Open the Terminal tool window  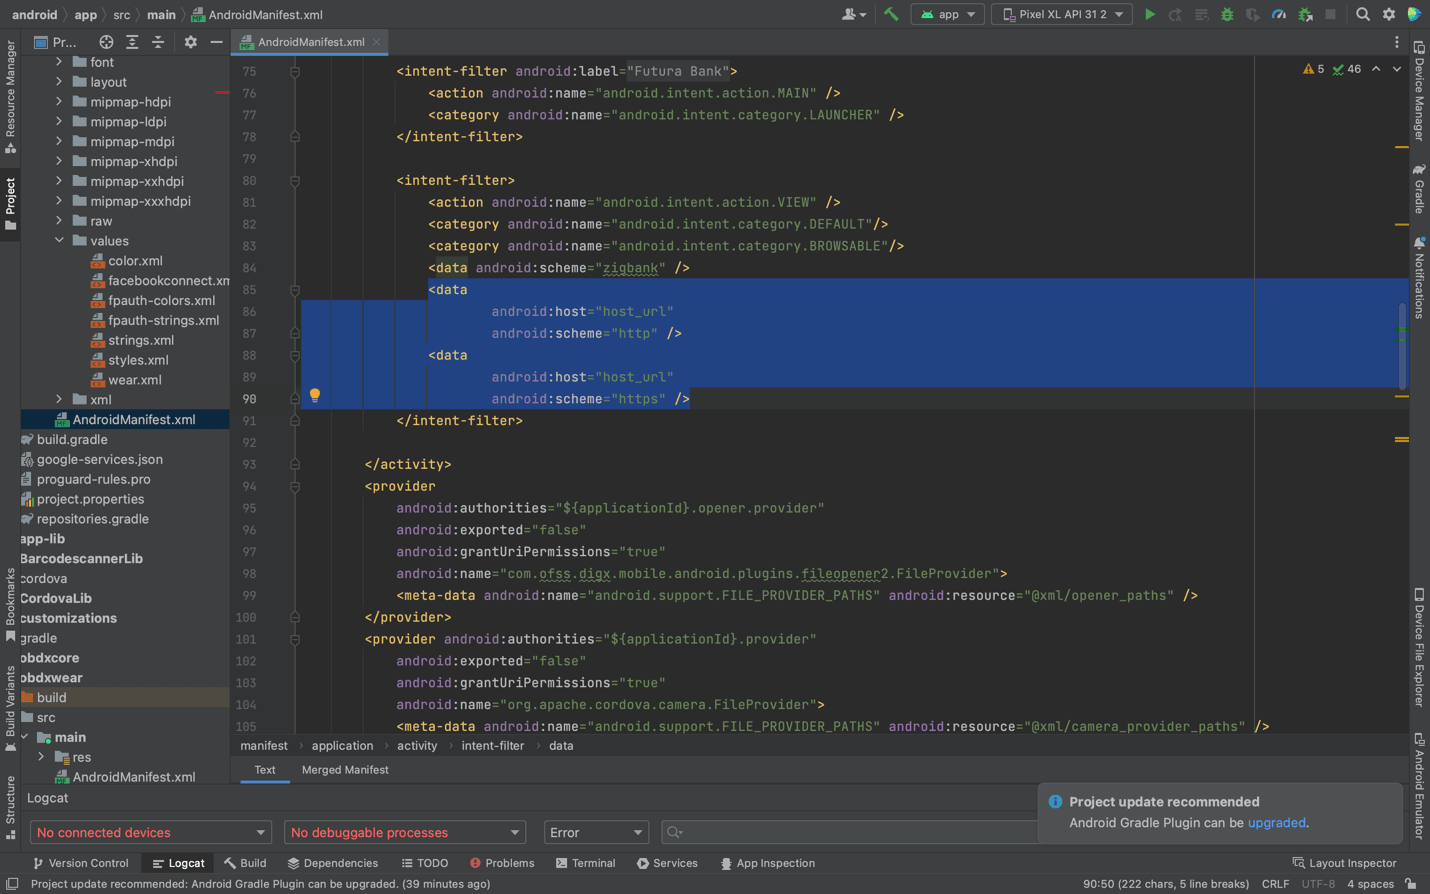pyautogui.click(x=585, y=863)
